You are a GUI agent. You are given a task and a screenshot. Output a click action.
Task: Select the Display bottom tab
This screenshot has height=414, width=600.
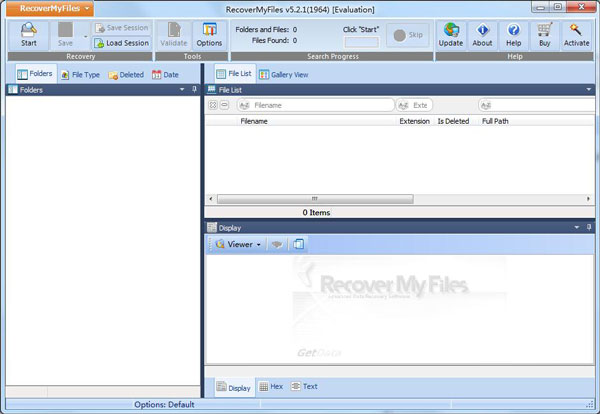(x=234, y=388)
